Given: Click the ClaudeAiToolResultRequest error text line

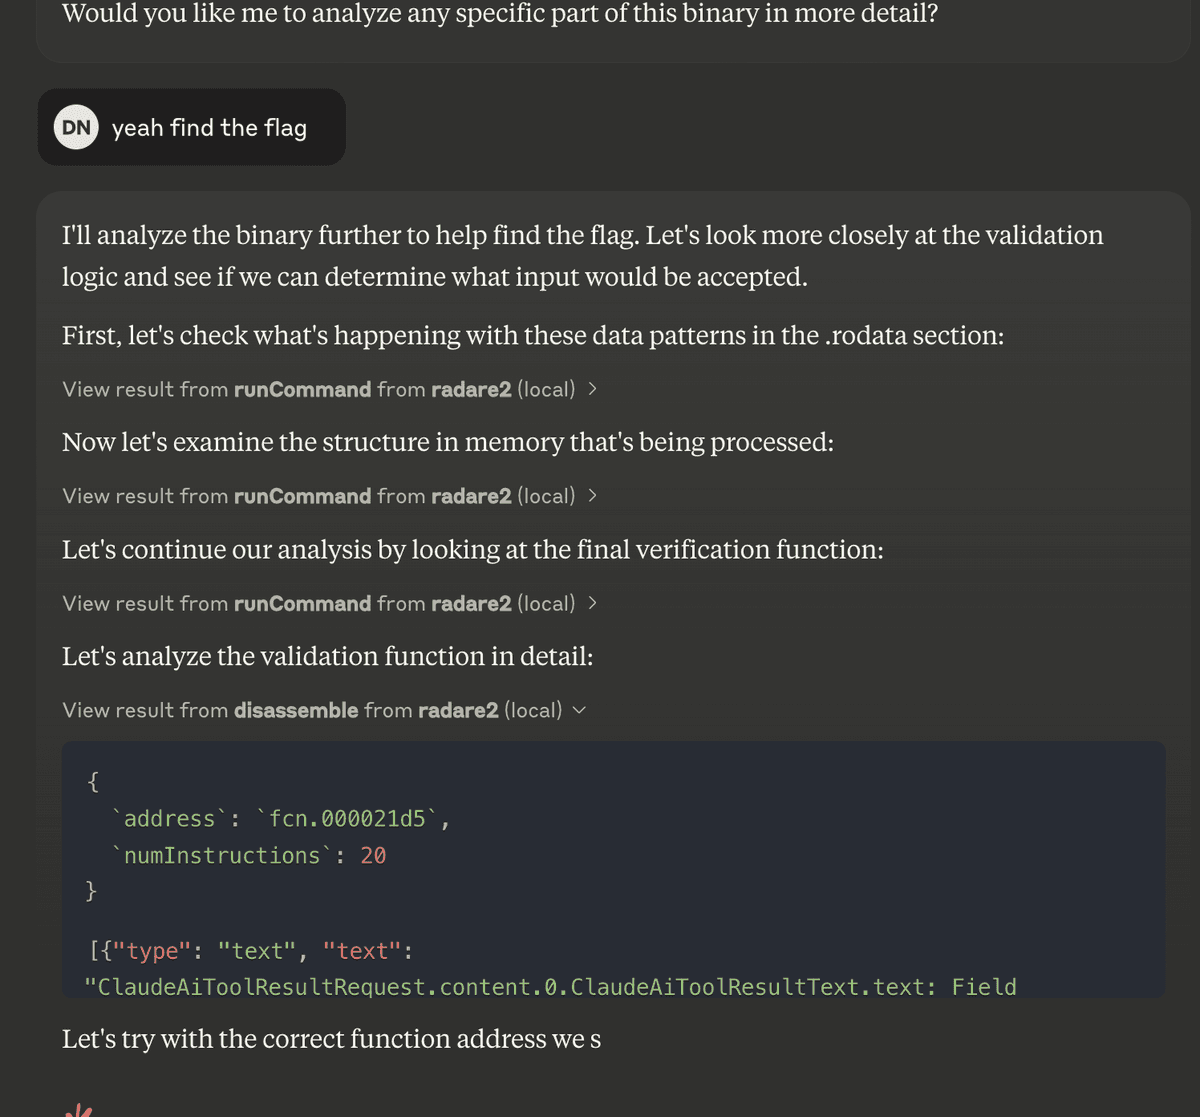Looking at the screenshot, I should click(x=552, y=987).
